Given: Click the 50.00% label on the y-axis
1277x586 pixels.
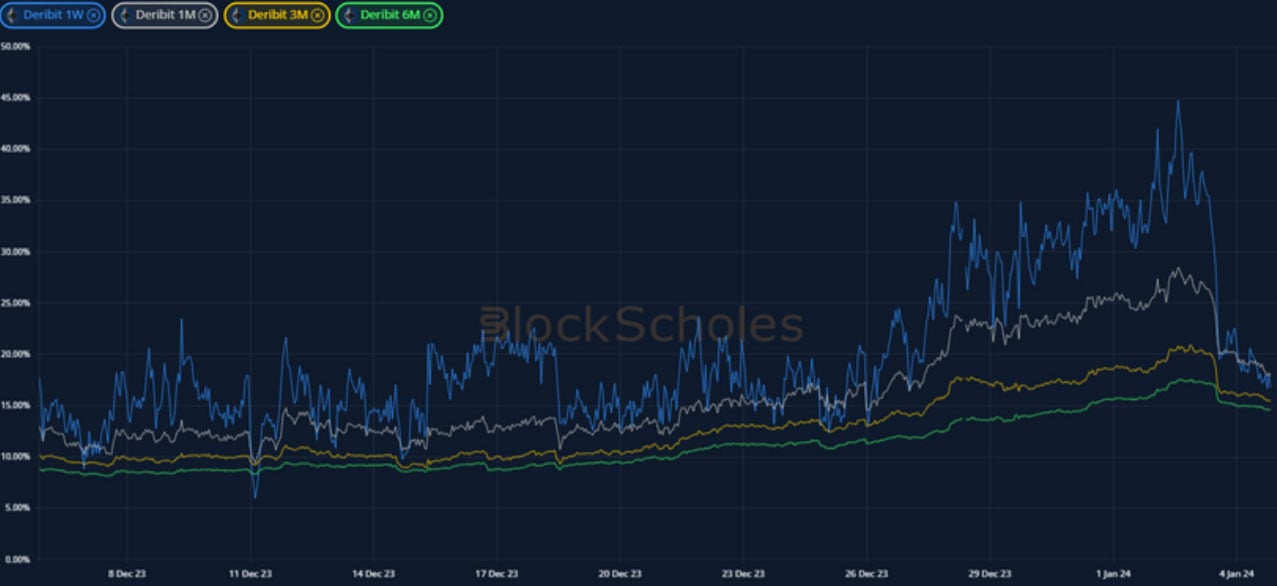Looking at the screenshot, I should 16,46.
